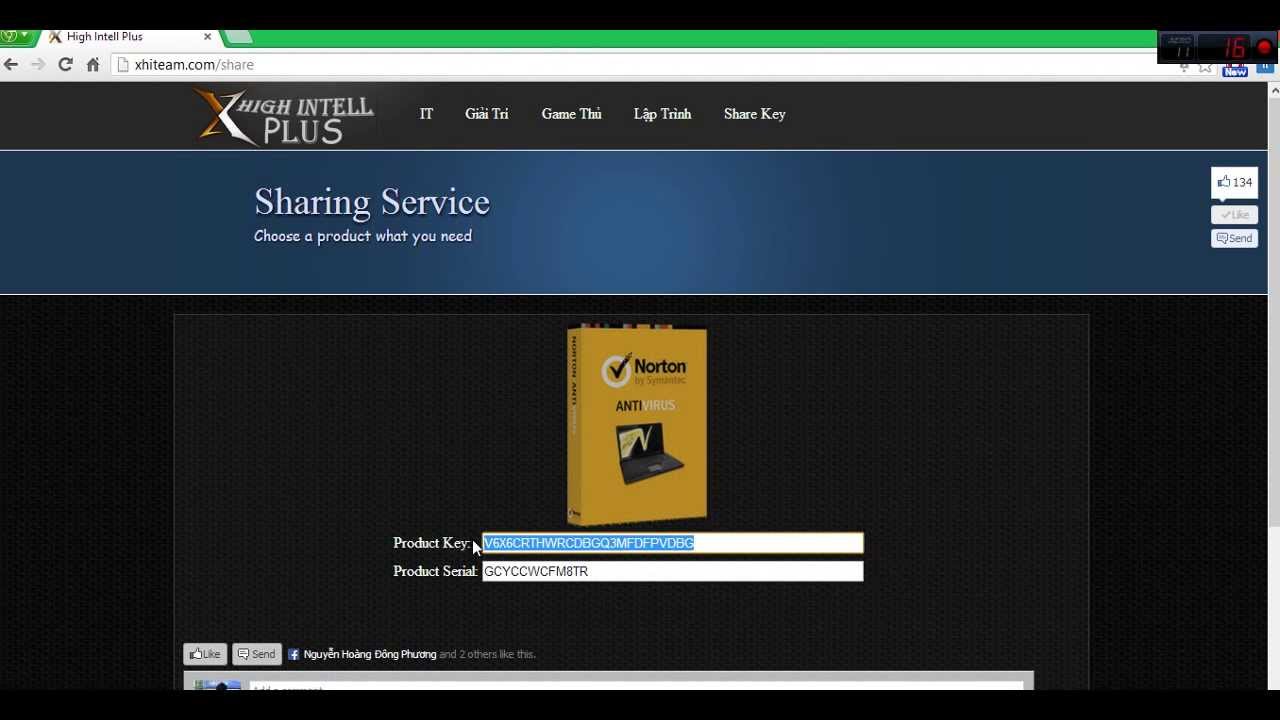Click the browser forward arrow
Screen dimensions: 1280x720
coord(38,64)
